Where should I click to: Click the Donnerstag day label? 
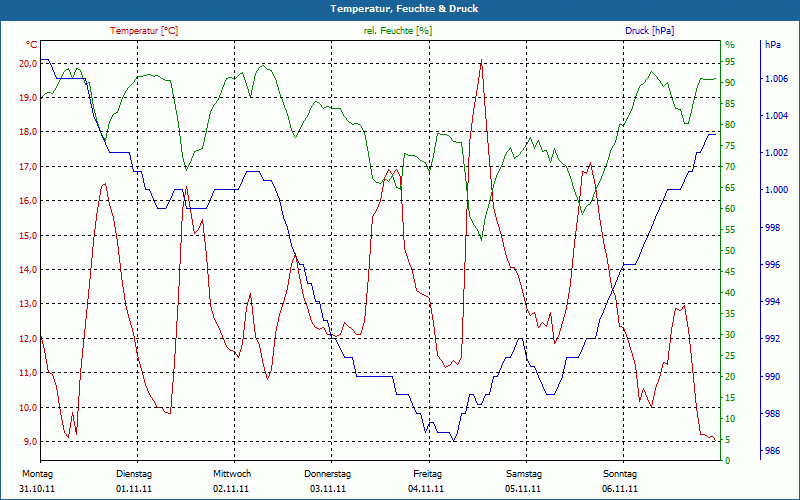[x=328, y=474]
